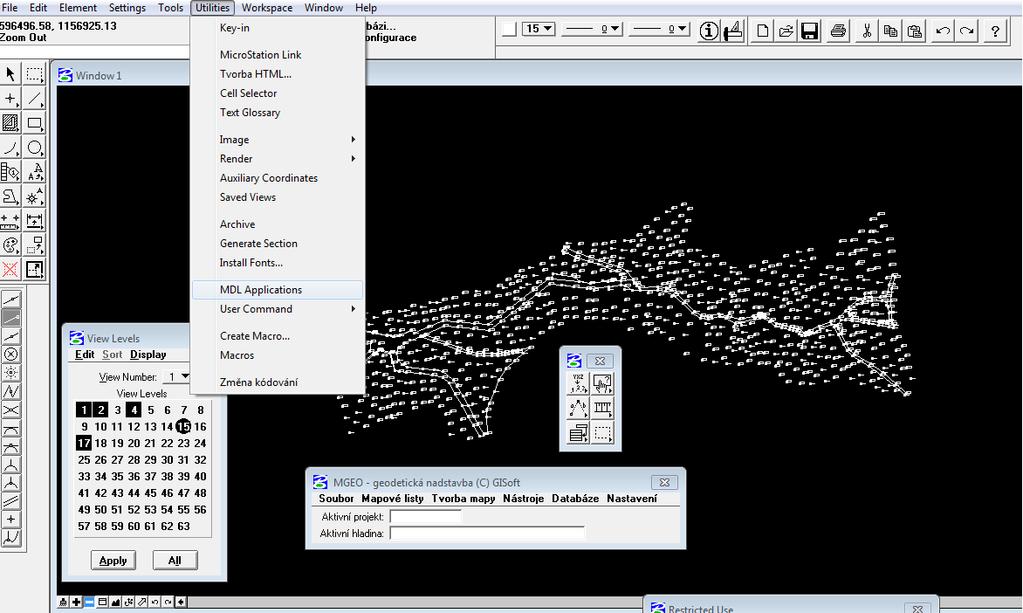This screenshot has width=1023, height=613.
Task: Open Display menu in View Levels
Action: [x=147, y=354]
